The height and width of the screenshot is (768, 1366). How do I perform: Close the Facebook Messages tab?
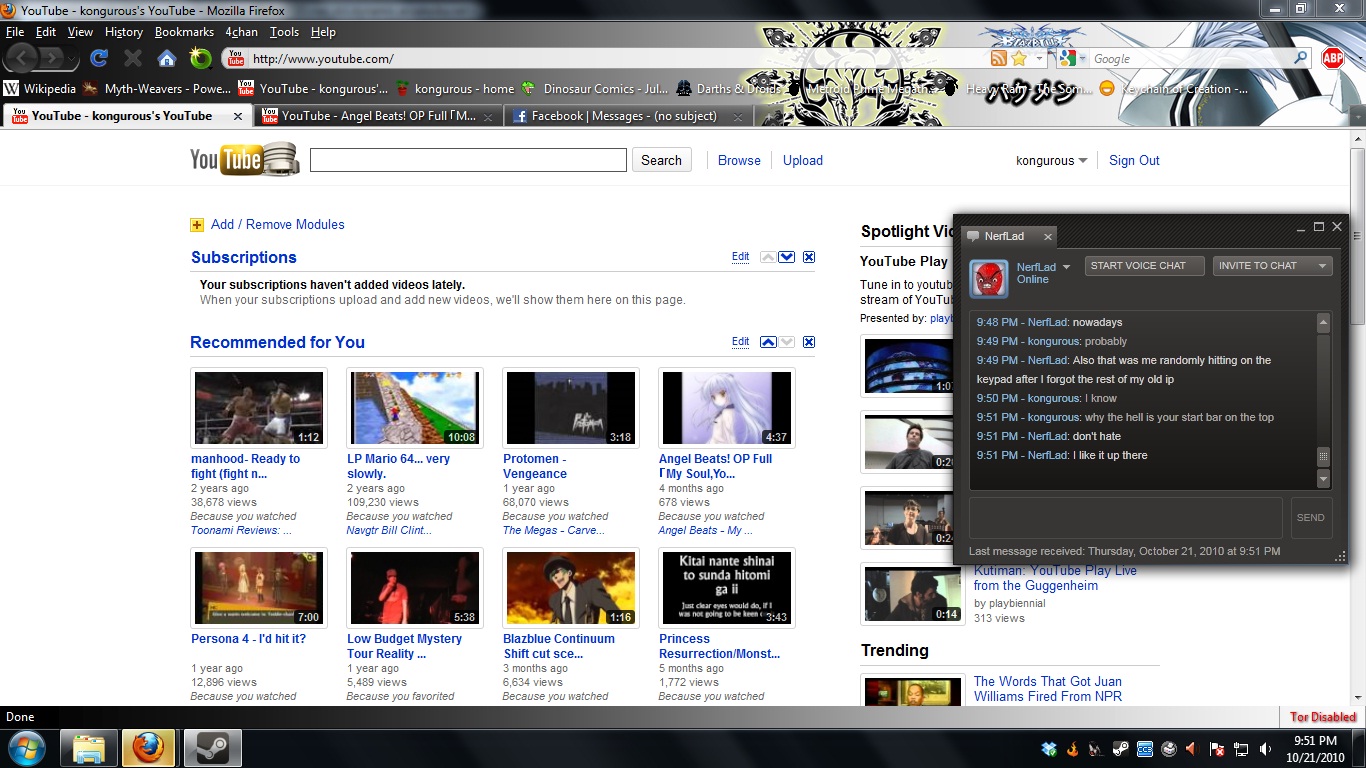click(x=737, y=116)
